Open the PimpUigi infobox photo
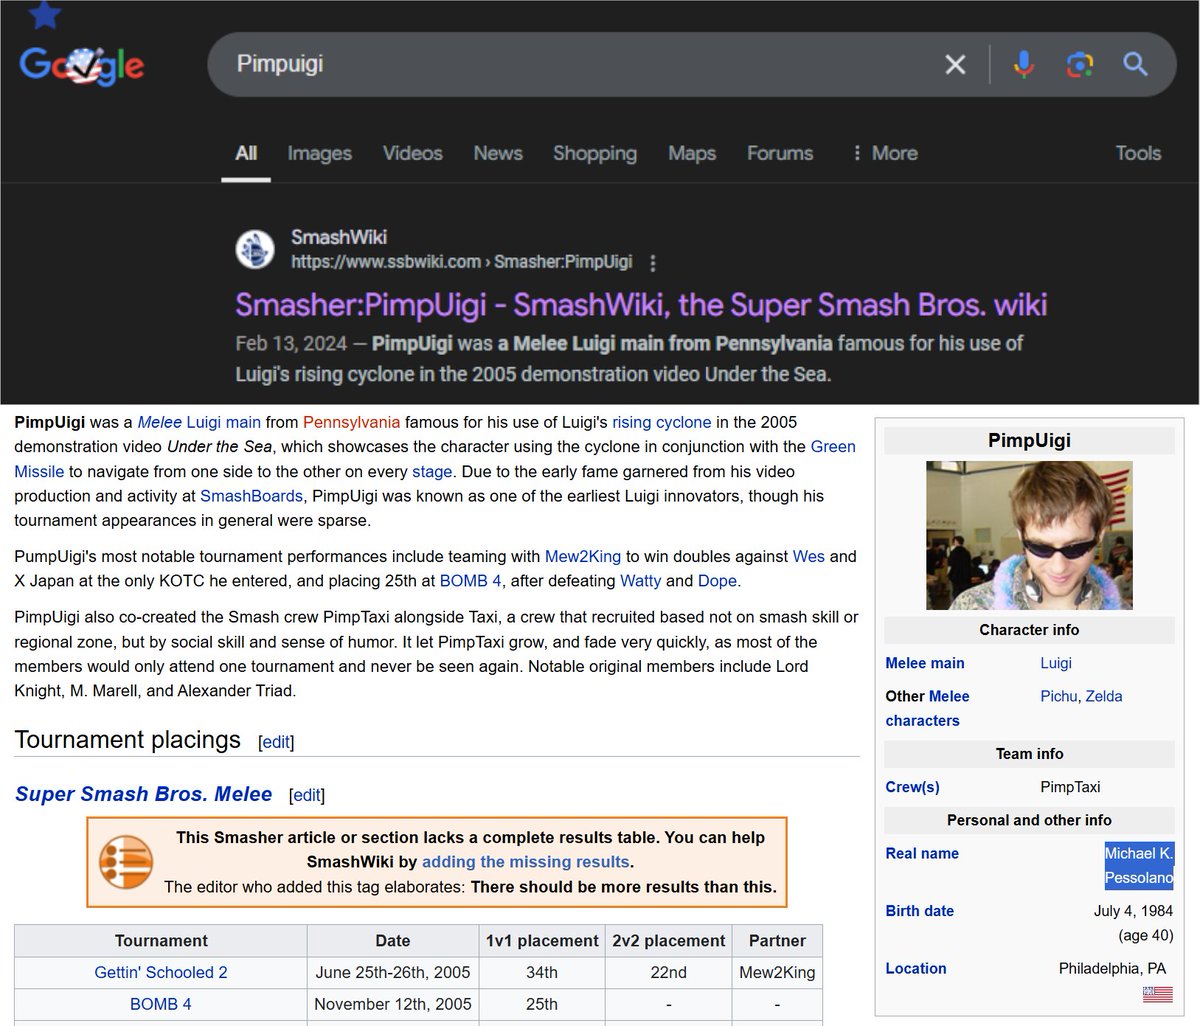 (x=1029, y=535)
